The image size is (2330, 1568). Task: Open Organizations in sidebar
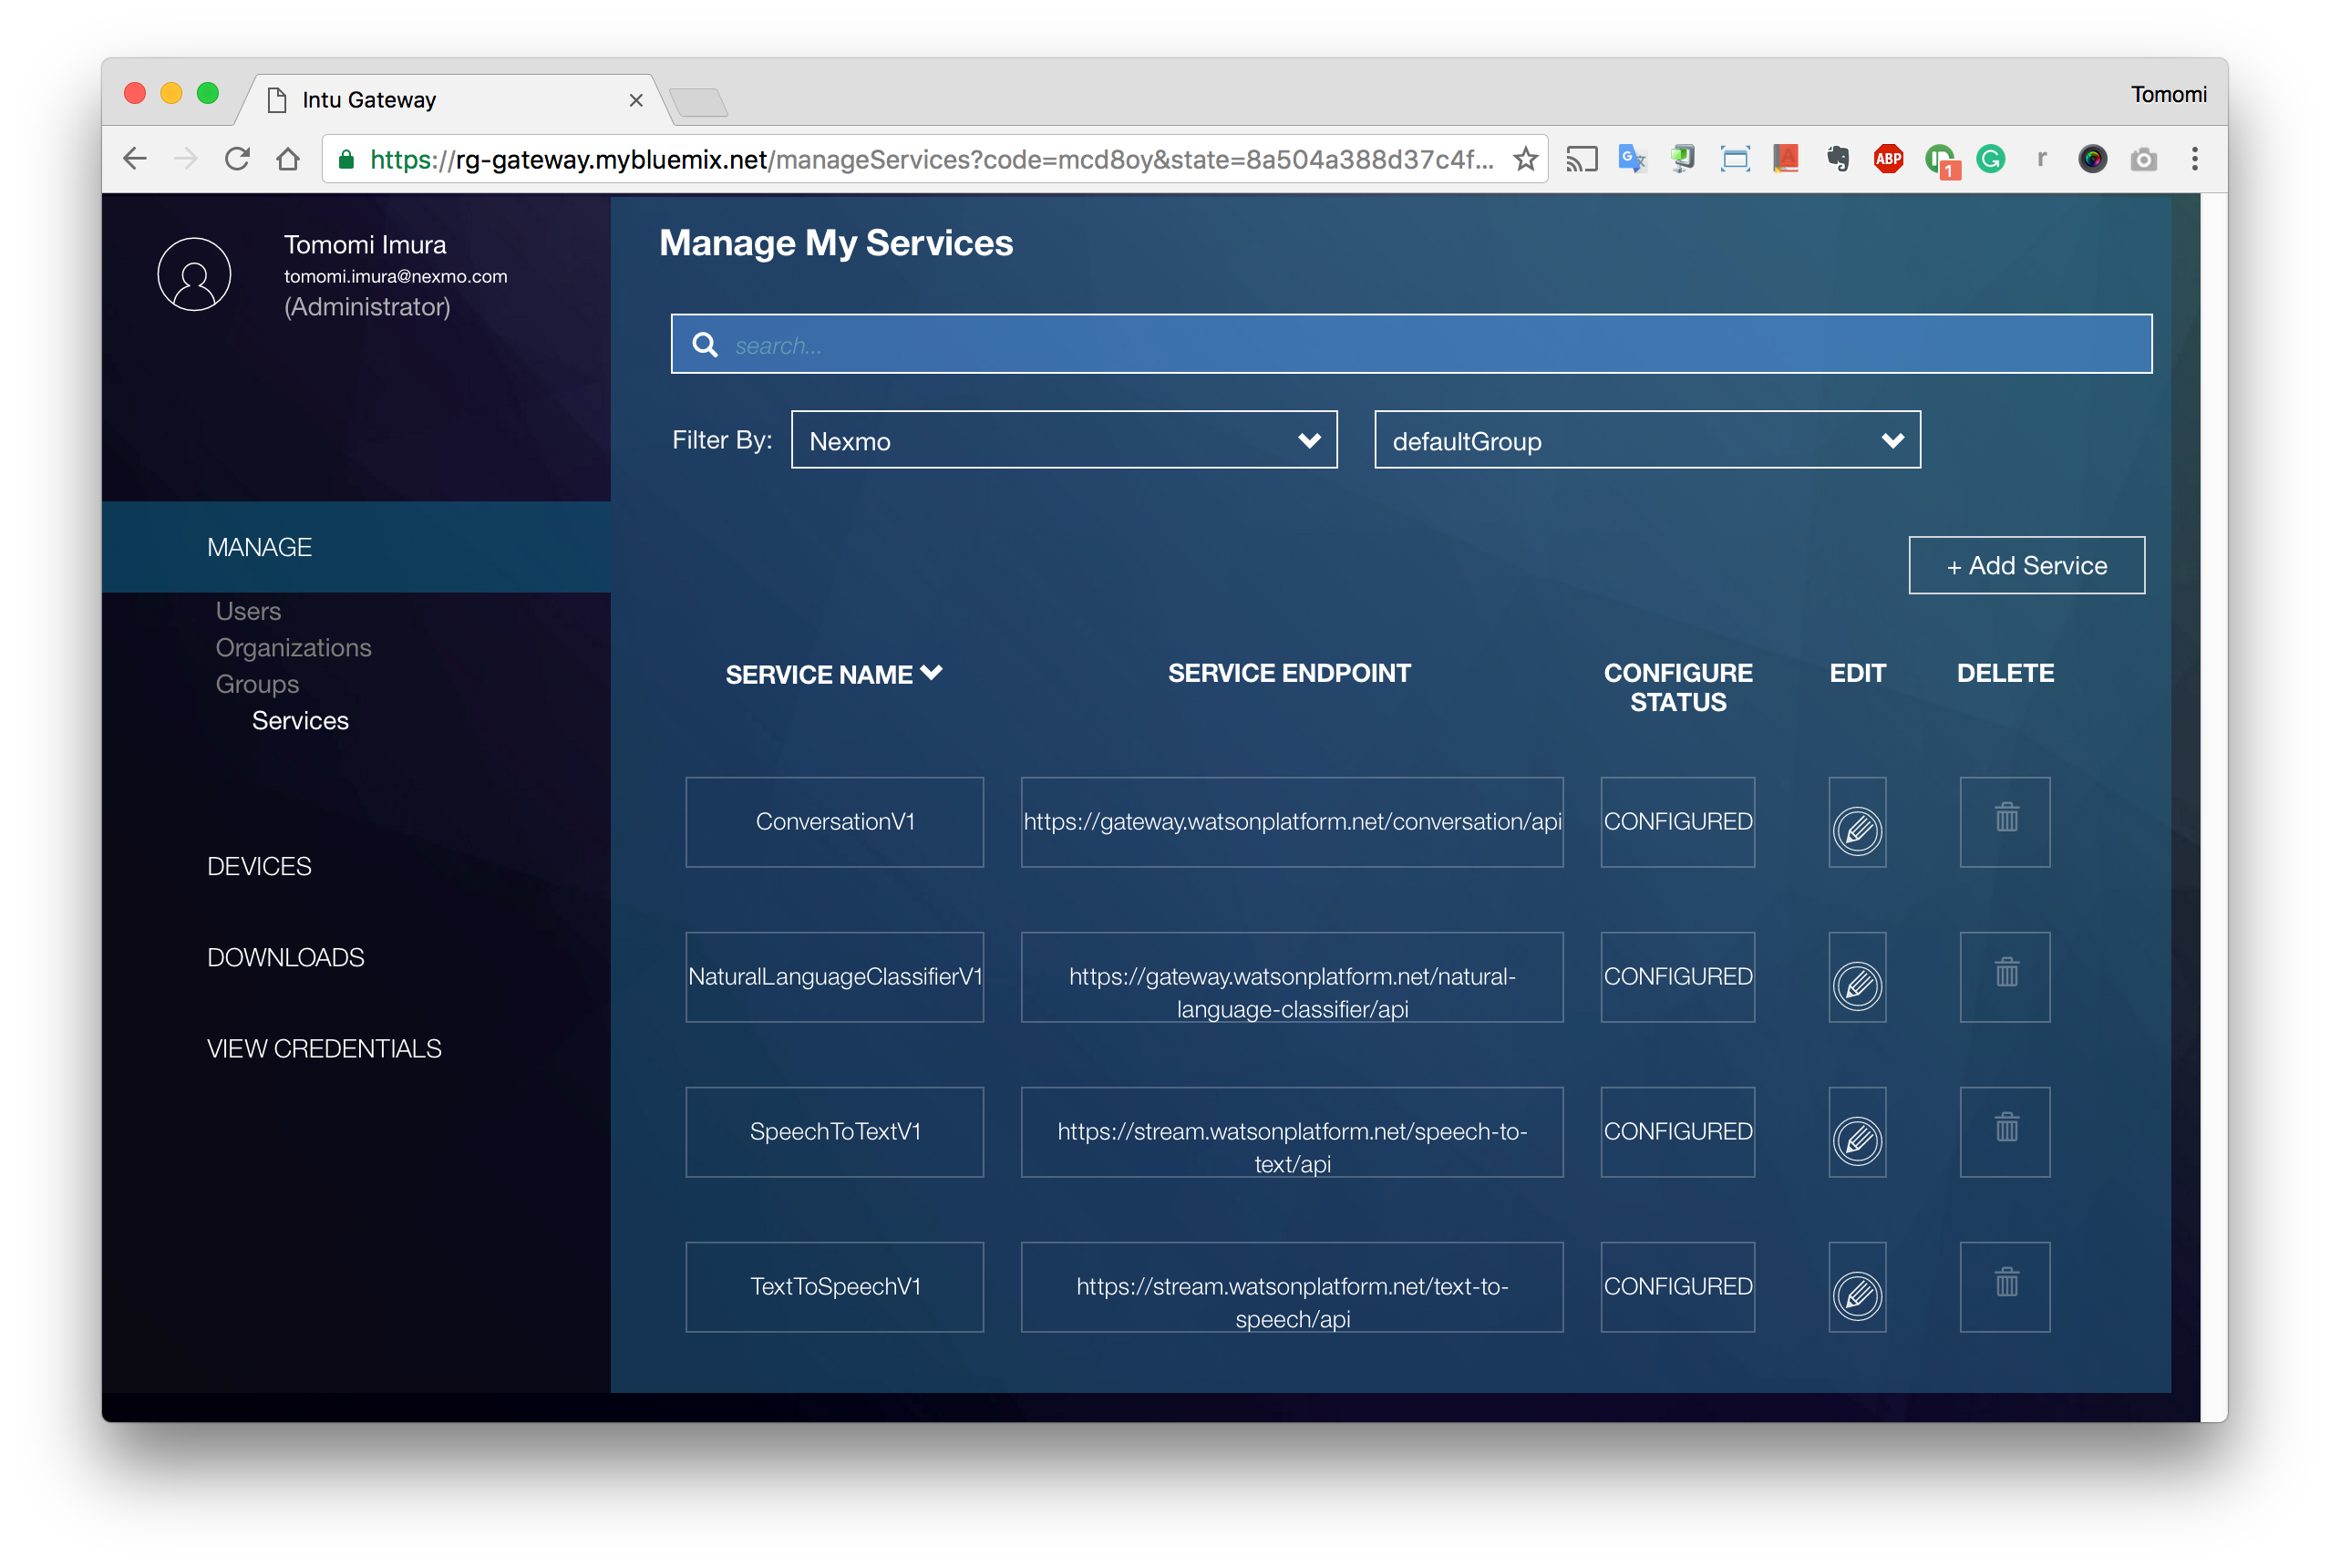pos(293,648)
